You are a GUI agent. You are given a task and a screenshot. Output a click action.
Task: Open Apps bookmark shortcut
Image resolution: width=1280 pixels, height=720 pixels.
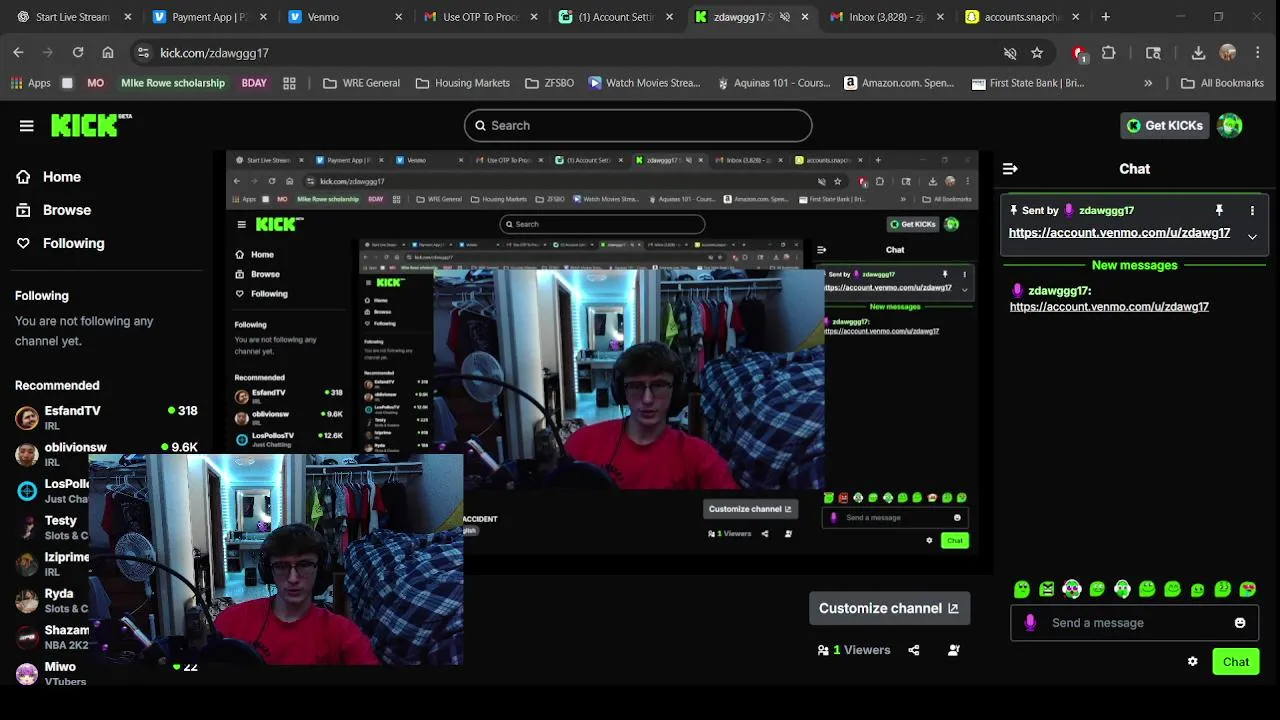(30, 83)
